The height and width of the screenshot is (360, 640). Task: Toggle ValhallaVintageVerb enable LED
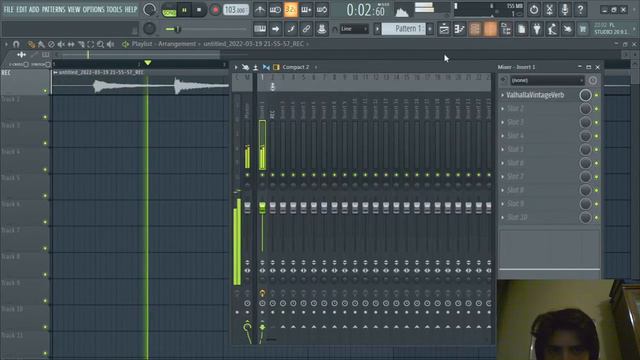coord(596,95)
